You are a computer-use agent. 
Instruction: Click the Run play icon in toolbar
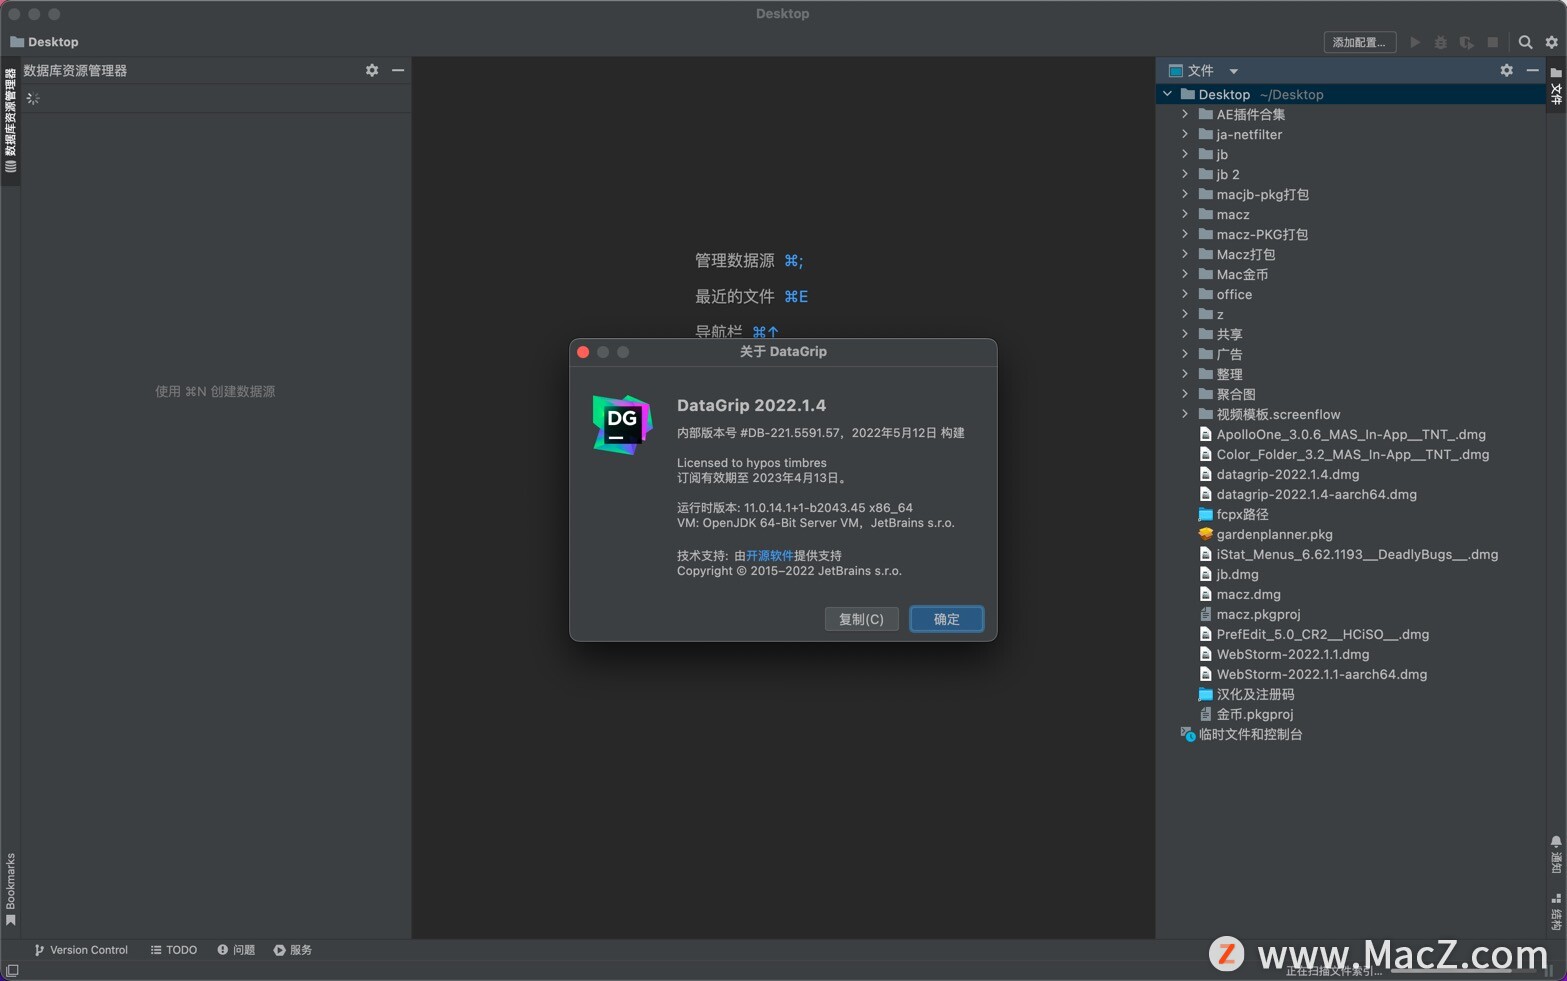click(1415, 42)
